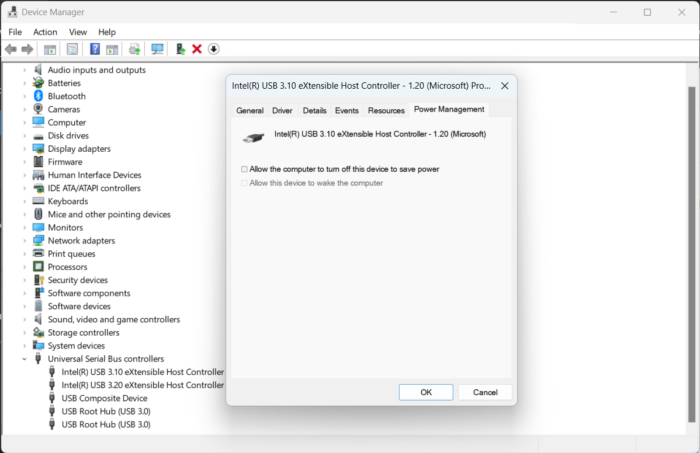Image resolution: width=700 pixels, height=453 pixels.
Task: Select the Computer tree item
Action: [67, 122]
